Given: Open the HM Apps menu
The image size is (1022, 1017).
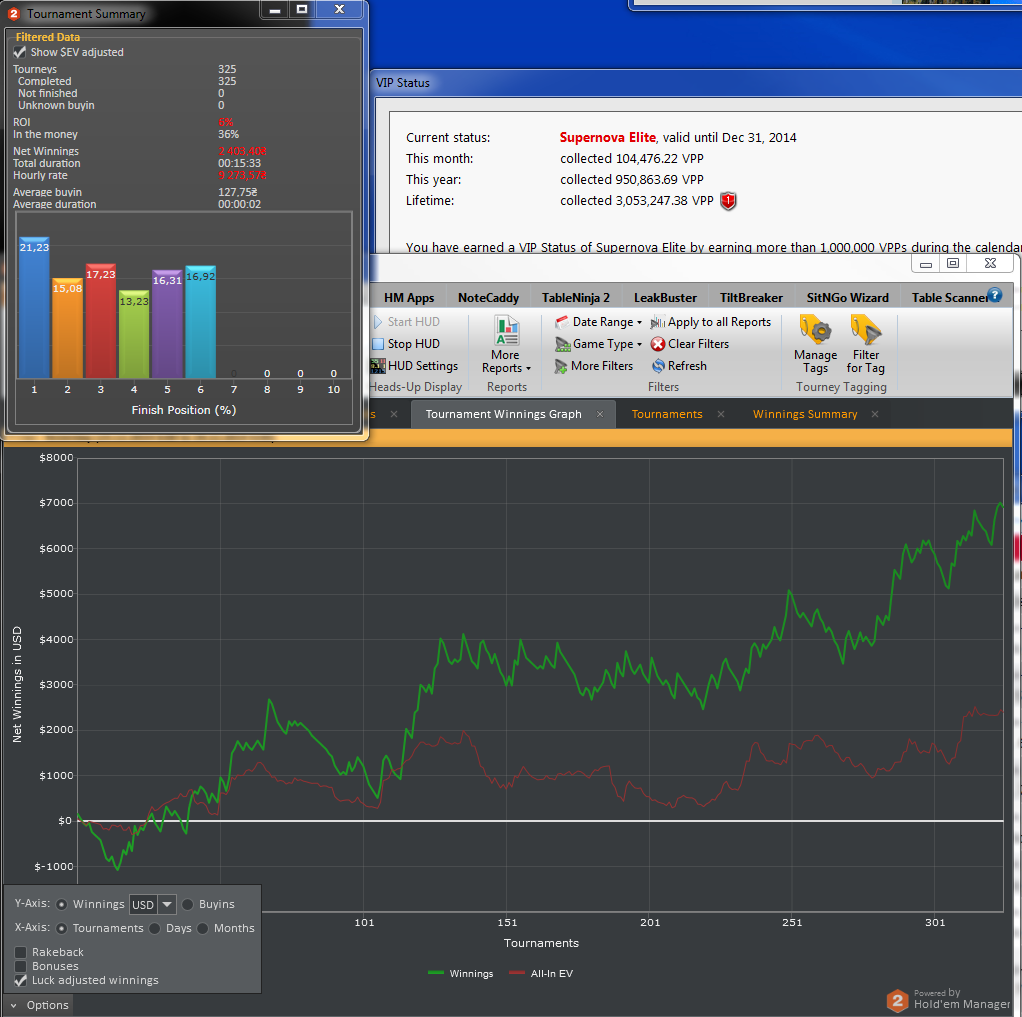Looking at the screenshot, I should pyautogui.click(x=409, y=298).
